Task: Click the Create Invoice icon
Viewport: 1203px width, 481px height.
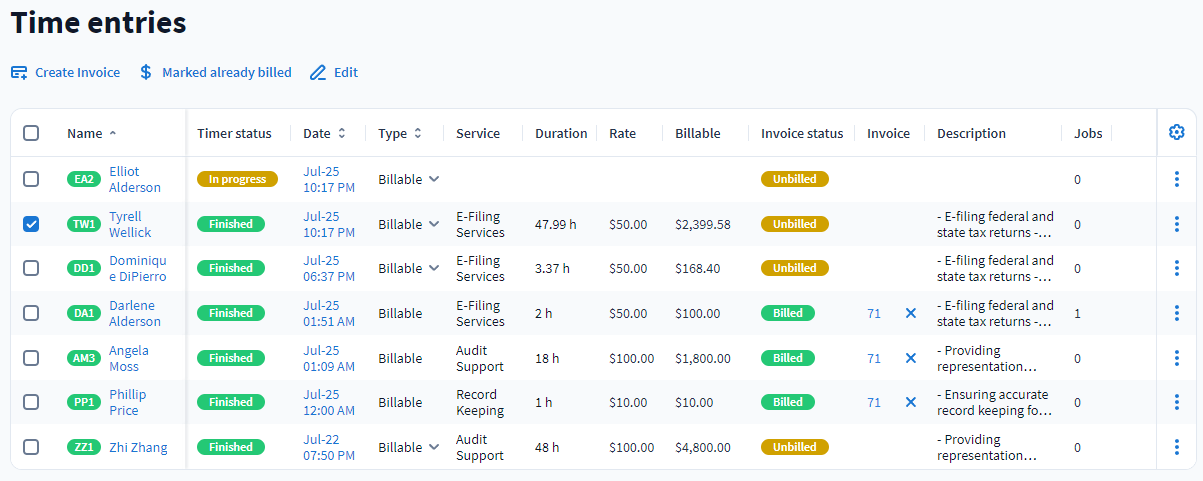Action: point(19,73)
